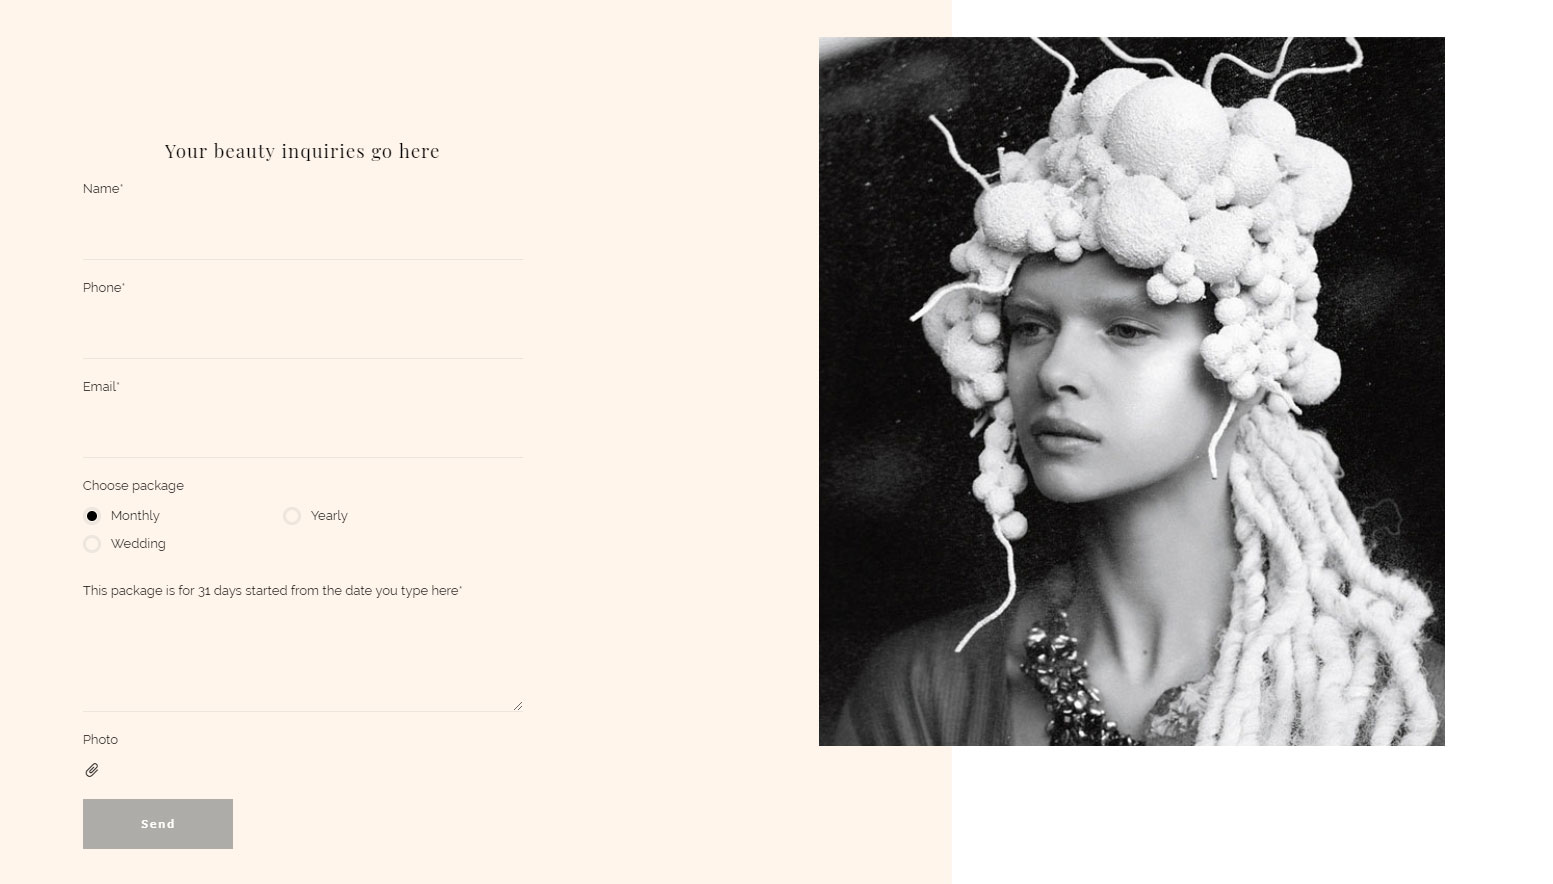Click the 'Choose package' label text
Screen dimensions: 1553x884
click(133, 486)
